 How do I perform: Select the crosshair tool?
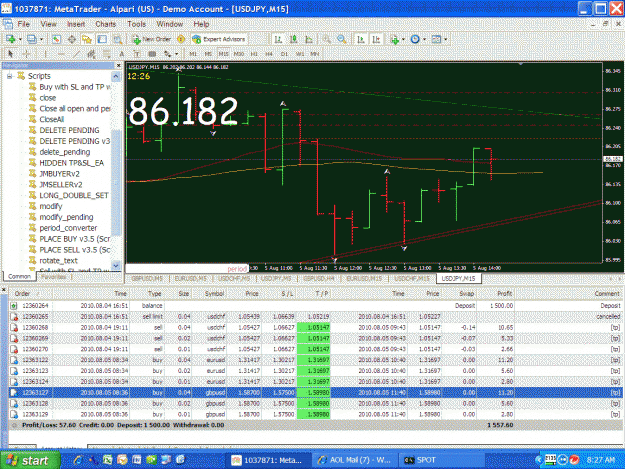(26, 53)
